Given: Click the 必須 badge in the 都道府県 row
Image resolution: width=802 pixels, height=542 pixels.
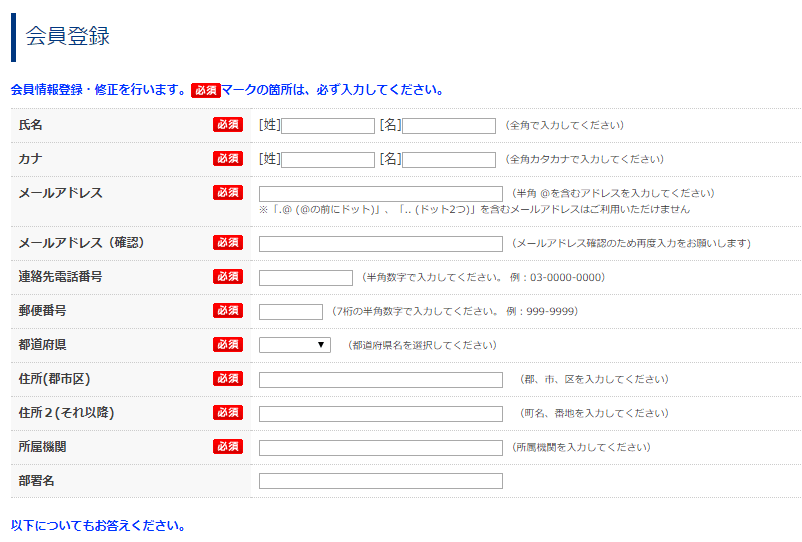Looking at the screenshot, I should [227, 345].
